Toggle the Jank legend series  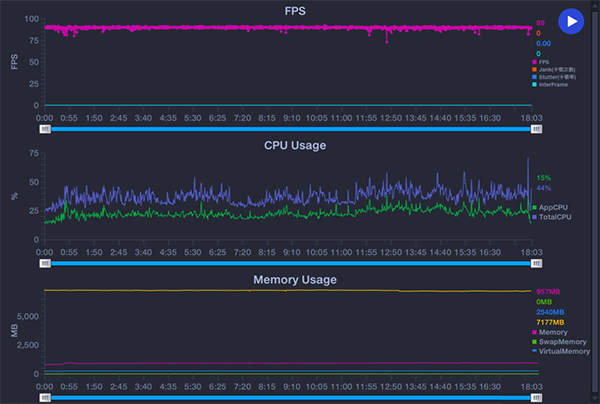(x=552, y=69)
